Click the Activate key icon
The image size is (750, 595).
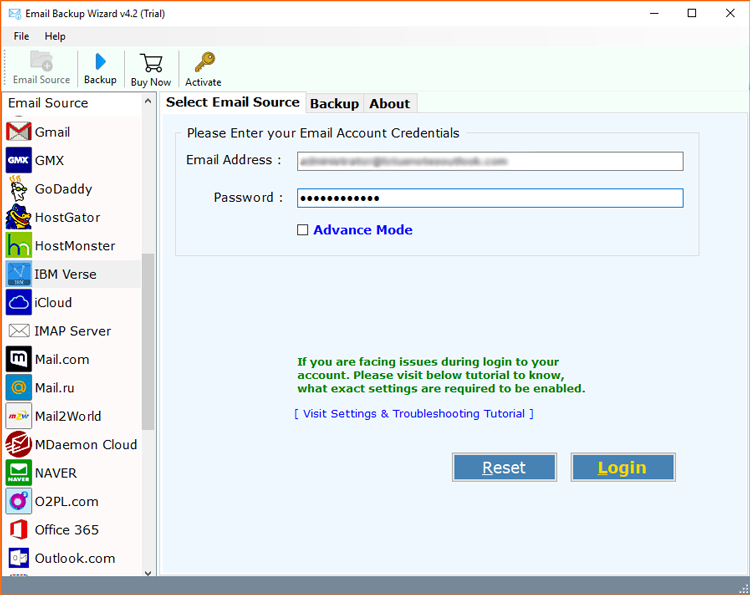(x=205, y=62)
